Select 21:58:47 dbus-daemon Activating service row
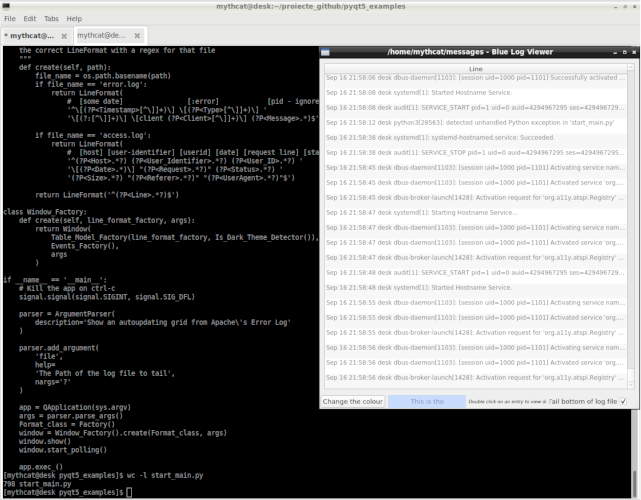 476,228
